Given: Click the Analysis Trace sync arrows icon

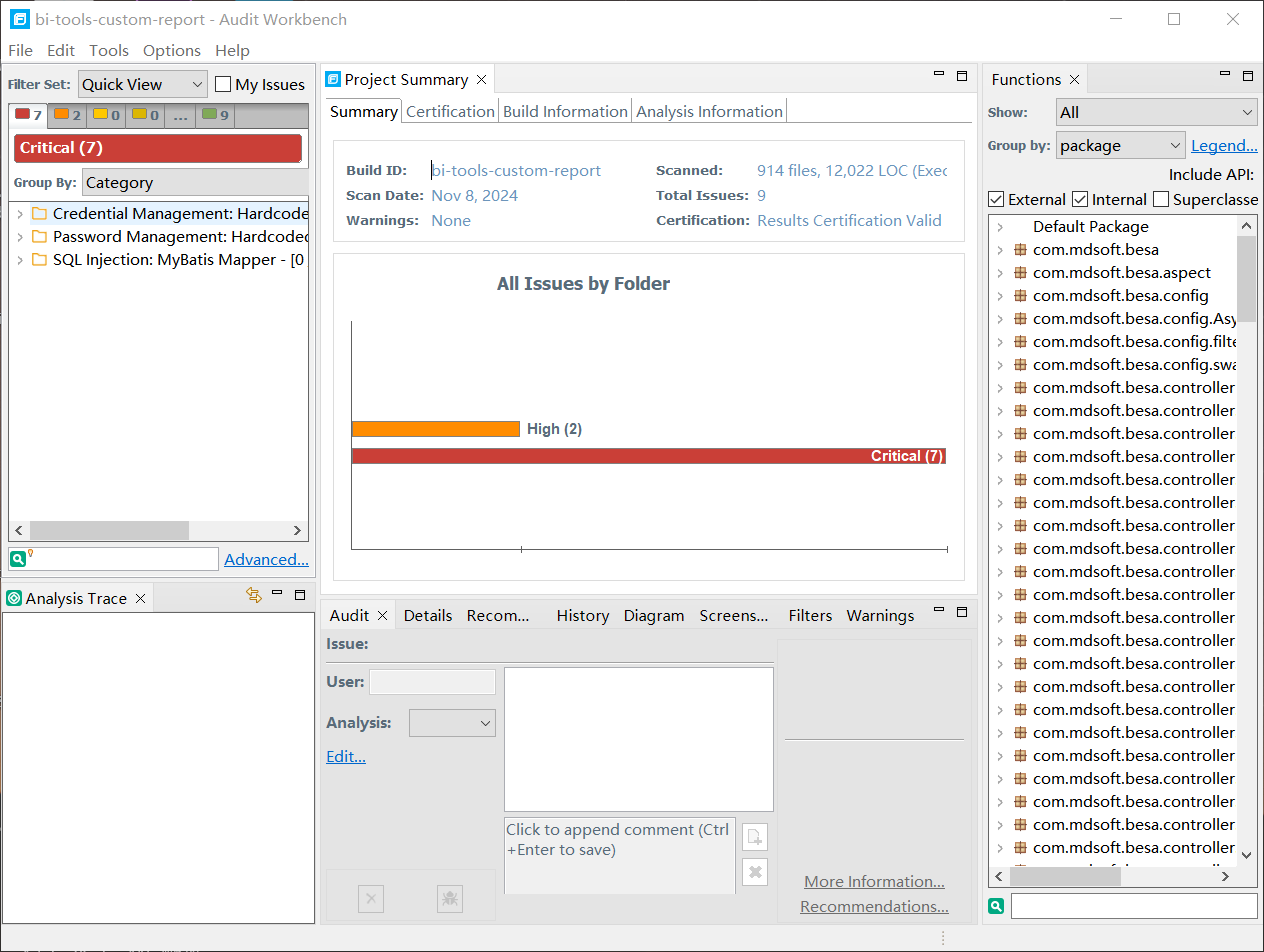Looking at the screenshot, I should coord(253,595).
